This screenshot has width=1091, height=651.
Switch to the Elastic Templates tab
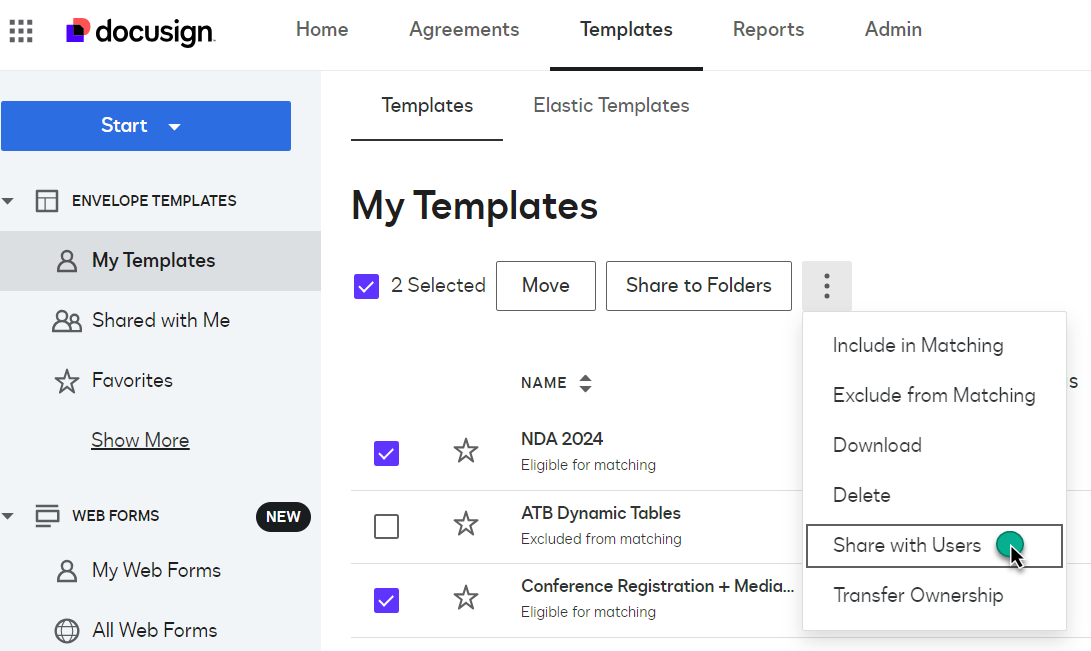coord(611,105)
